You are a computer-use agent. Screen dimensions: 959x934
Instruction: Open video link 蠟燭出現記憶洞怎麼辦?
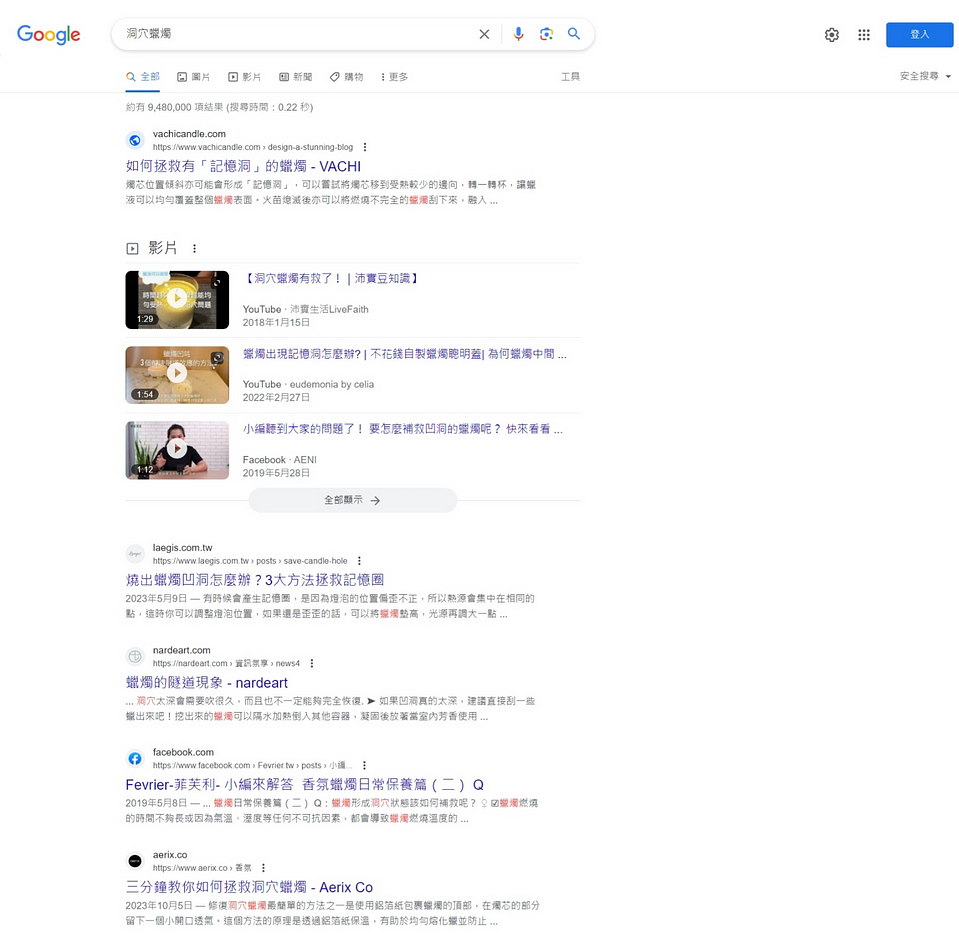(x=404, y=354)
